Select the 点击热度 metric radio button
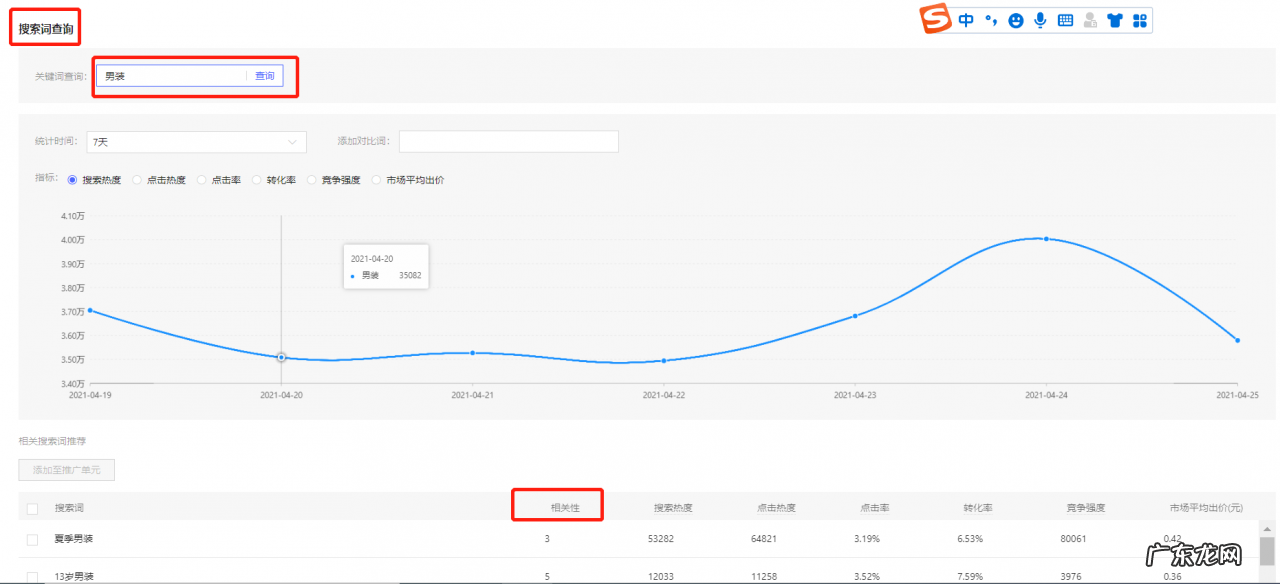This screenshot has height=584, width=1280. [137, 180]
